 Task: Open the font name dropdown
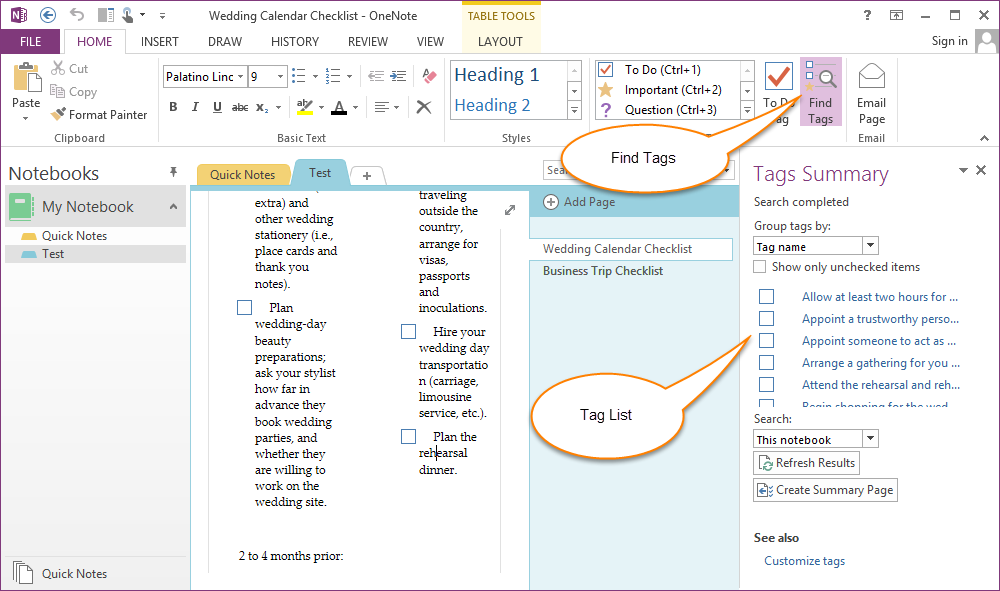tap(240, 77)
